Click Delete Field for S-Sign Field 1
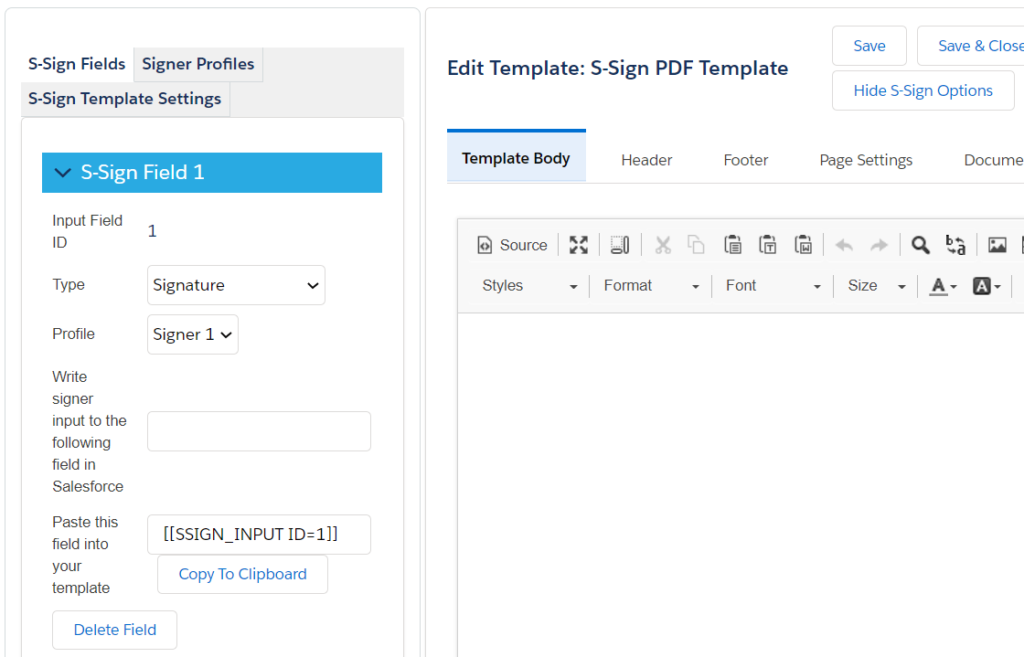Viewport: 1024px width, 657px height. click(x=114, y=629)
